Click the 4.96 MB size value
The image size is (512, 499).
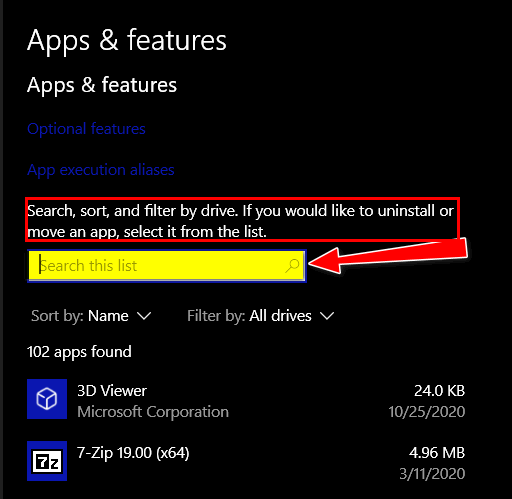point(437,453)
